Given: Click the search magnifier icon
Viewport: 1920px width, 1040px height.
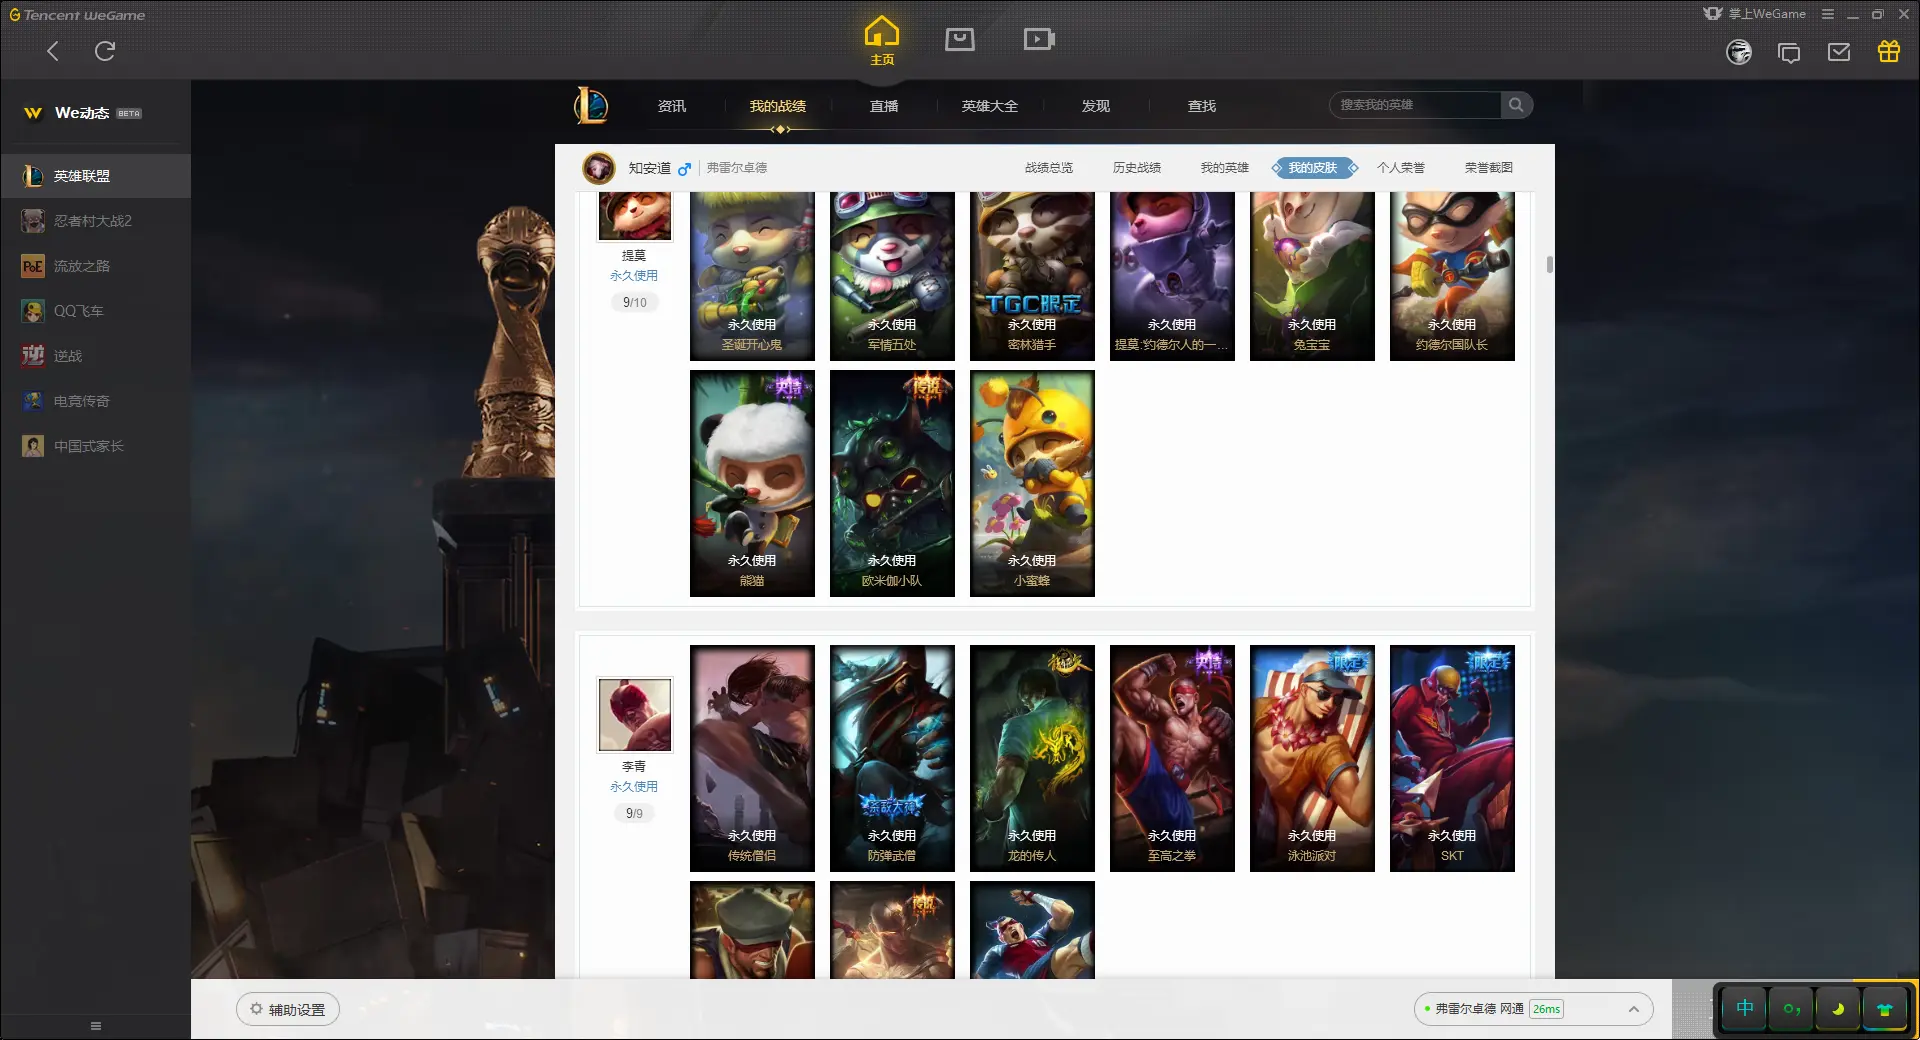Looking at the screenshot, I should click(1516, 105).
